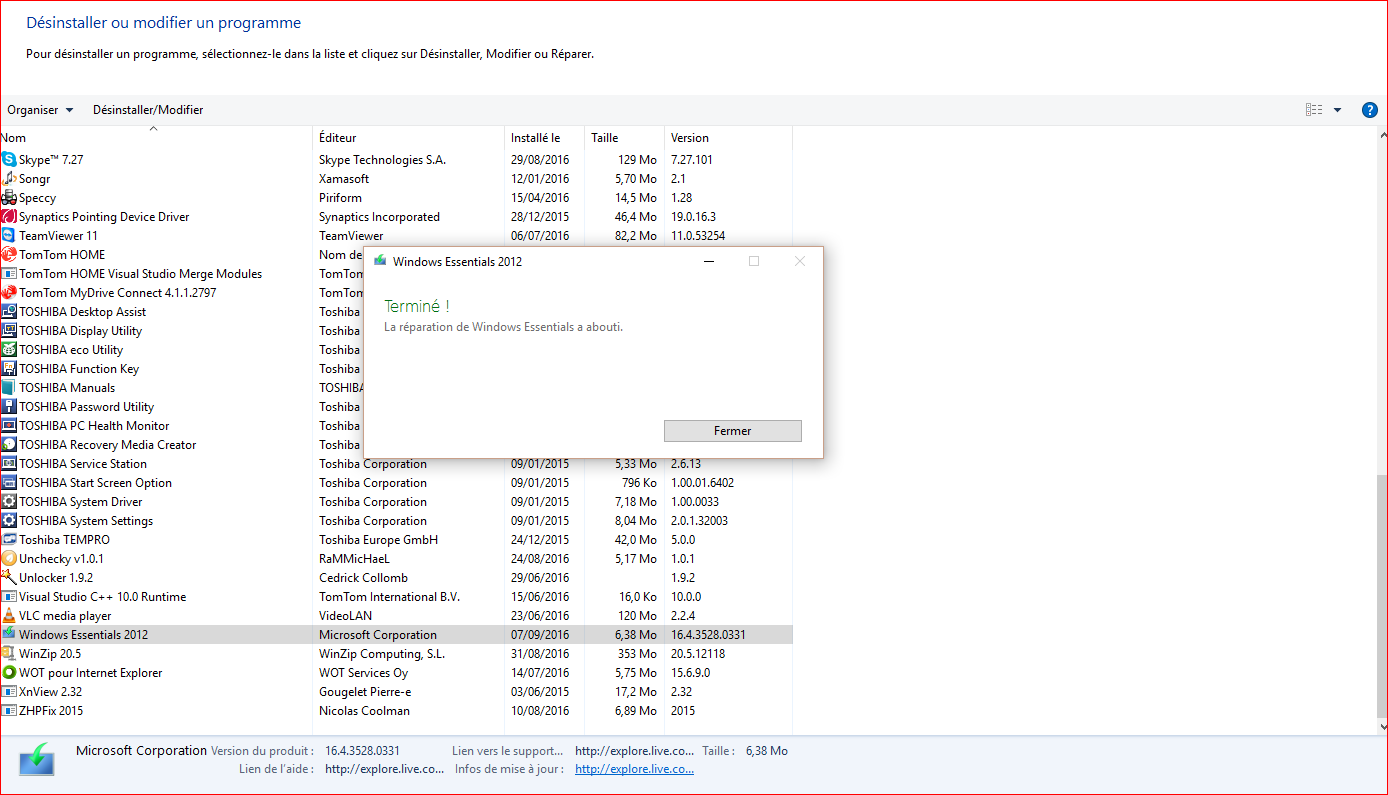This screenshot has height=795, width=1388.
Task: Select TOSHIBA System Driver gear icon
Action: pos(9,502)
